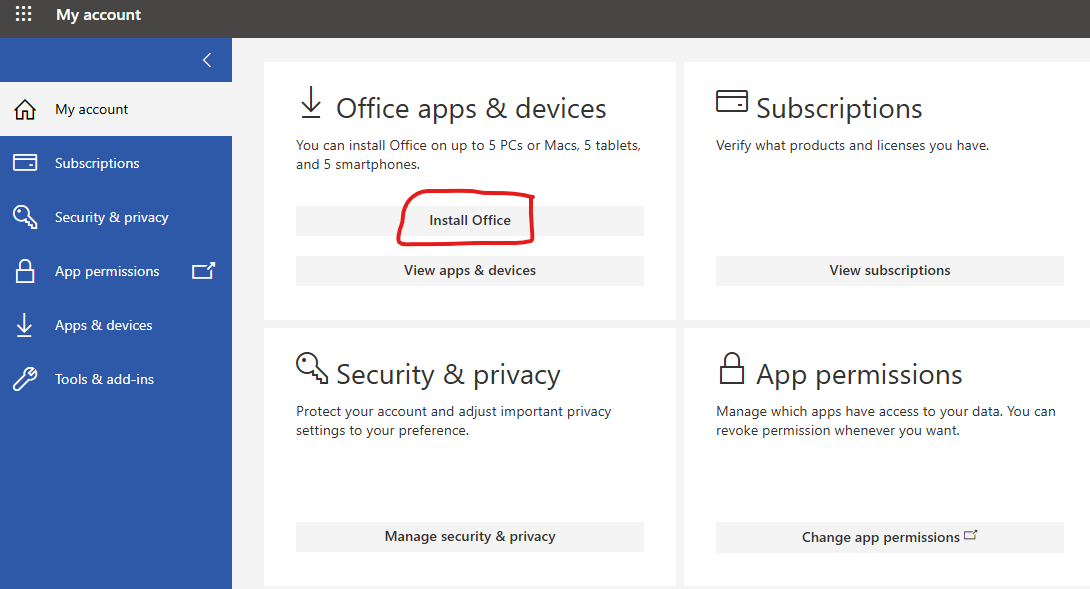Open Tools & add-ins sidebar item
The image size is (1090, 589).
[x=116, y=379]
